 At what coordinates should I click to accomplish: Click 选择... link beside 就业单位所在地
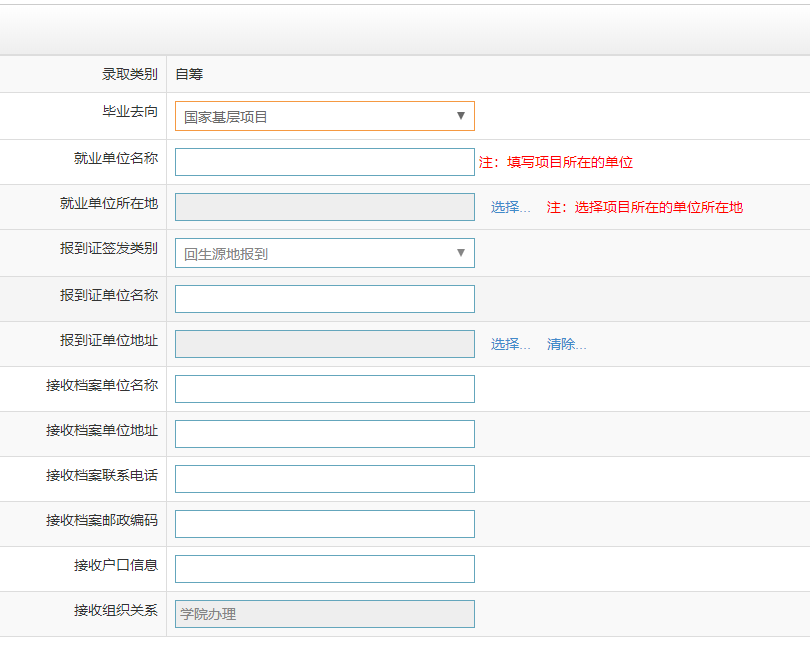(510, 208)
